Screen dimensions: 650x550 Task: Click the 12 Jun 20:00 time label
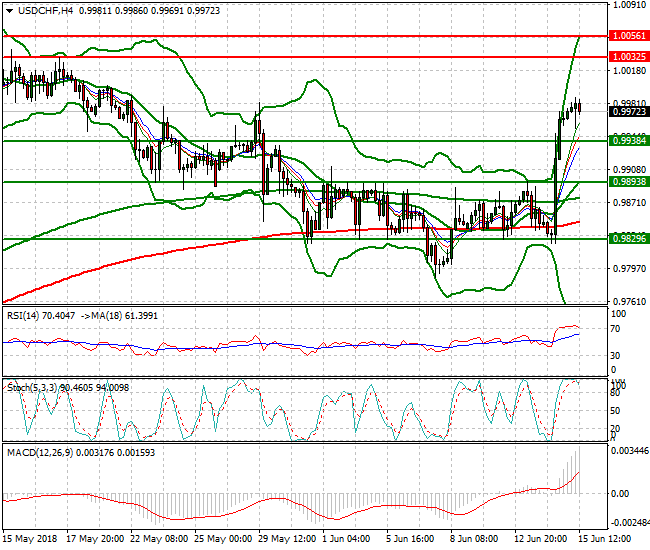pos(541,539)
